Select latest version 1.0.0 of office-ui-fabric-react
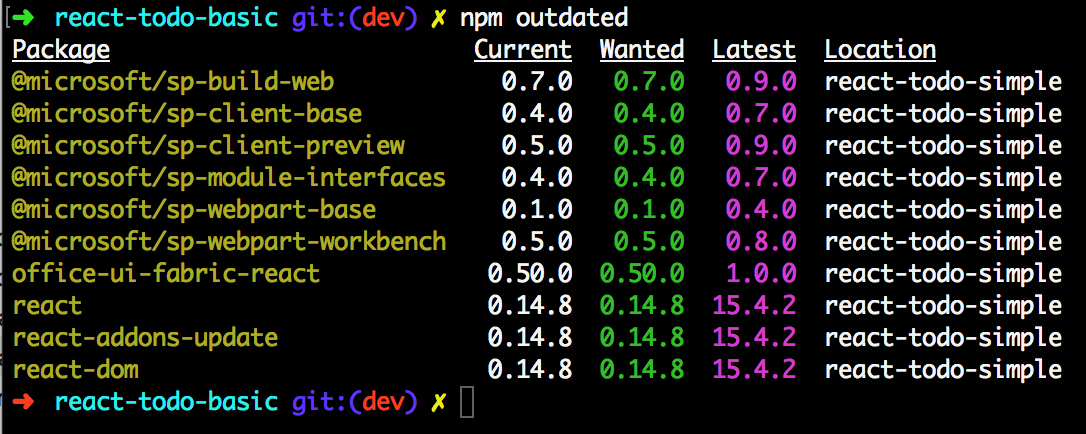Image resolution: width=1086 pixels, height=434 pixels. tap(760, 273)
